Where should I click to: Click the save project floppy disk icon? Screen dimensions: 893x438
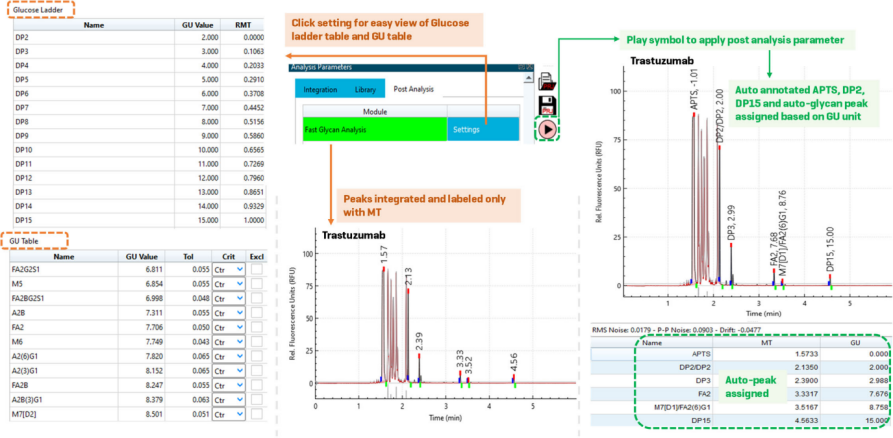pos(548,106)
